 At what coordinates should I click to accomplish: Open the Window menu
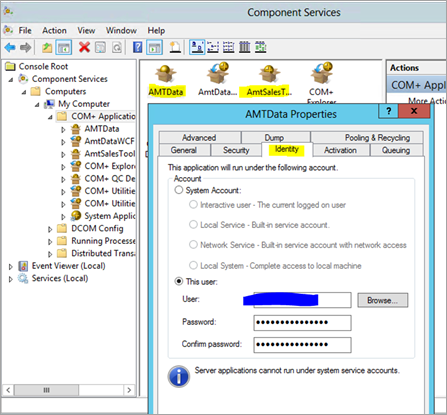click(x=121, y=31)
